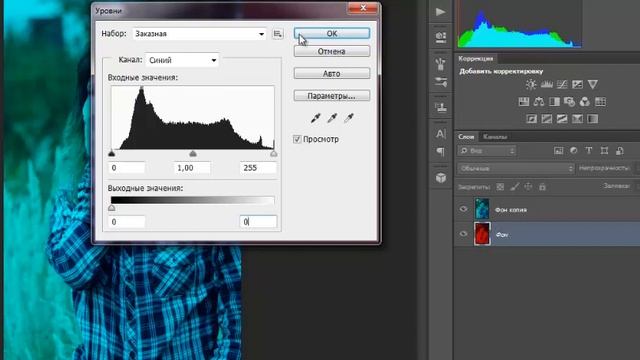This screenshot has width=640, height=360.
Task: Open the layer filter type dropdown
Action: (487, 151)
